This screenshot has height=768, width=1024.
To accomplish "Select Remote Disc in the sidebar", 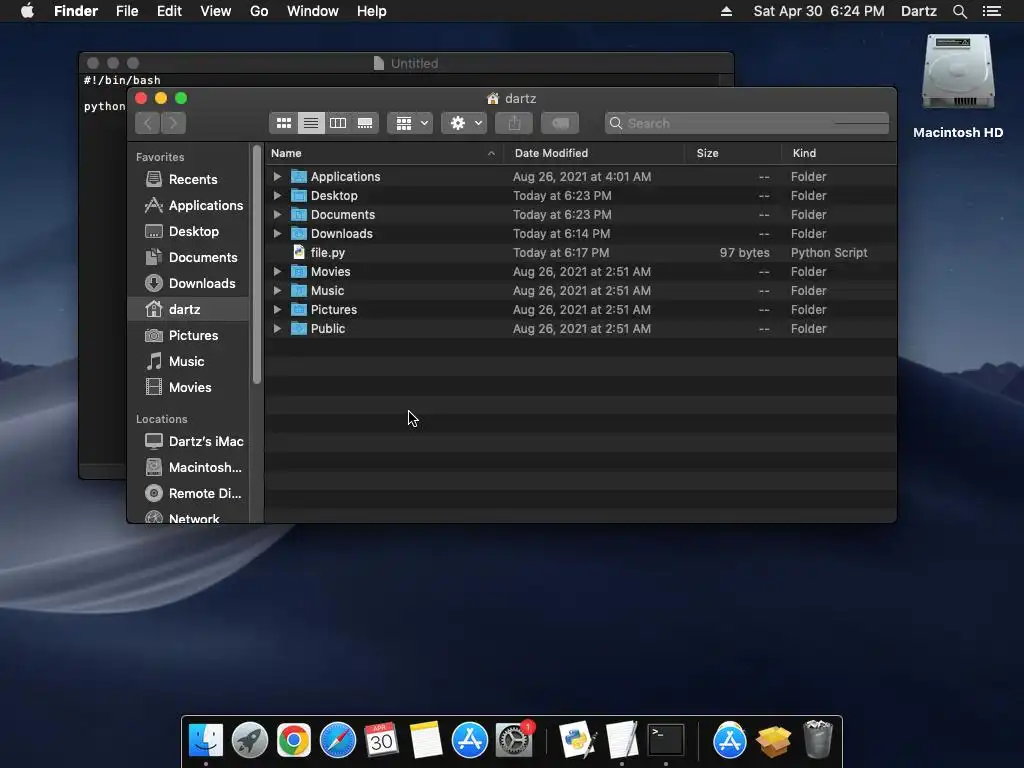I will [x=188, y=494].
